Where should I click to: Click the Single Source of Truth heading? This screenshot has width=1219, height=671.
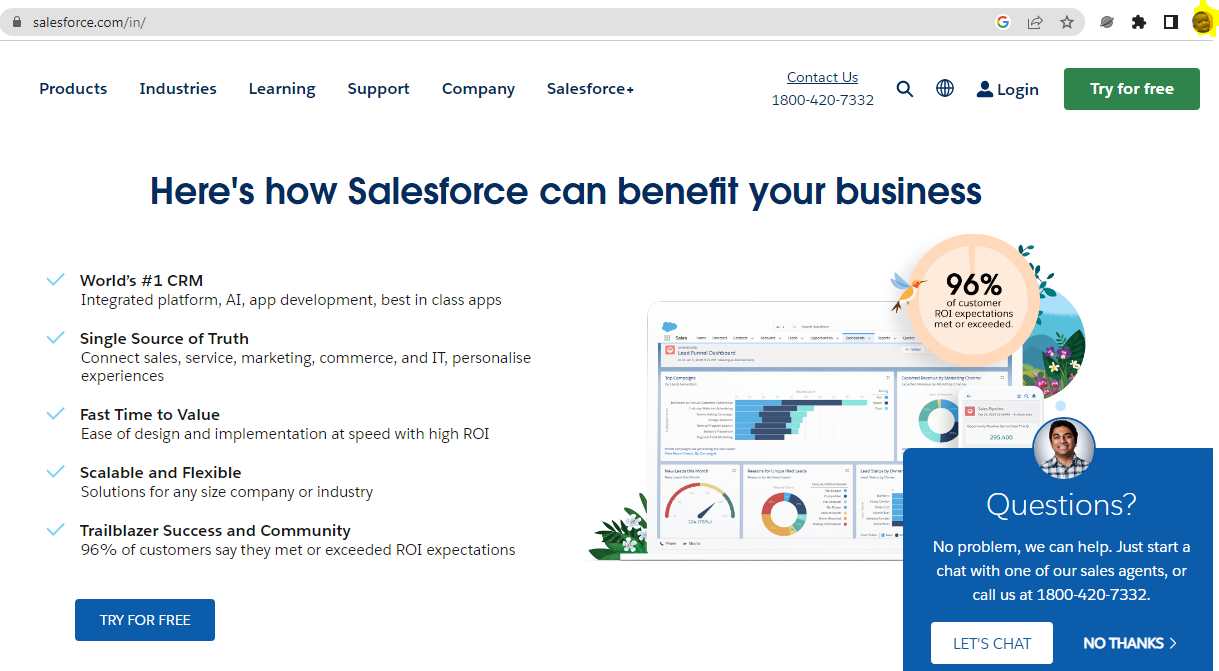pyautogui.click(x=164, y=339)
